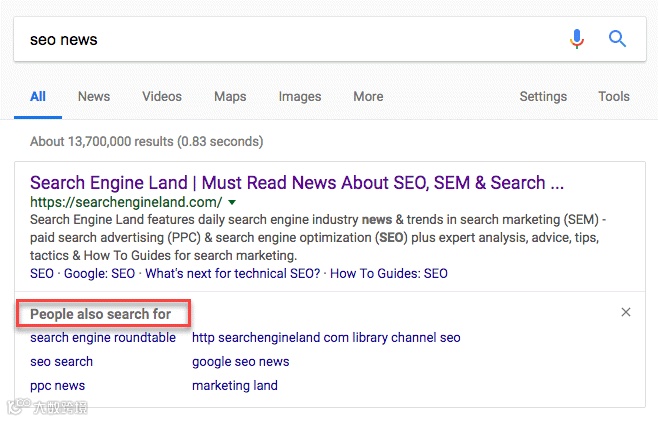Click the "ppc news" related search
The image size is (658, 421).
point(57,386)
